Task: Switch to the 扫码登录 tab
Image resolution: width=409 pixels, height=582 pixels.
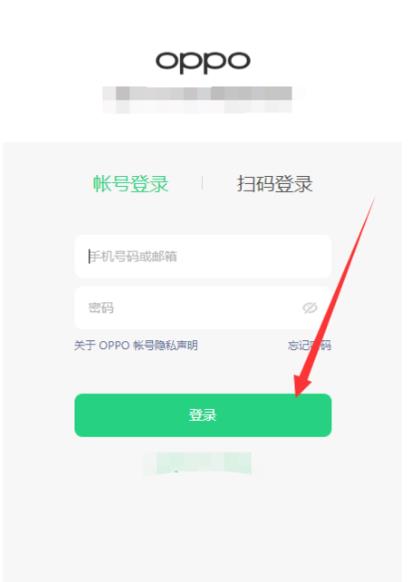Action: coord(275,184)
